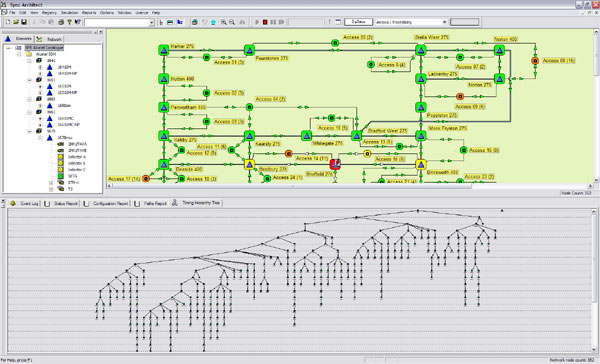Screen dimensions: 600x364
Task: Click the New file toolbar icon
Action: click(8, 22)
